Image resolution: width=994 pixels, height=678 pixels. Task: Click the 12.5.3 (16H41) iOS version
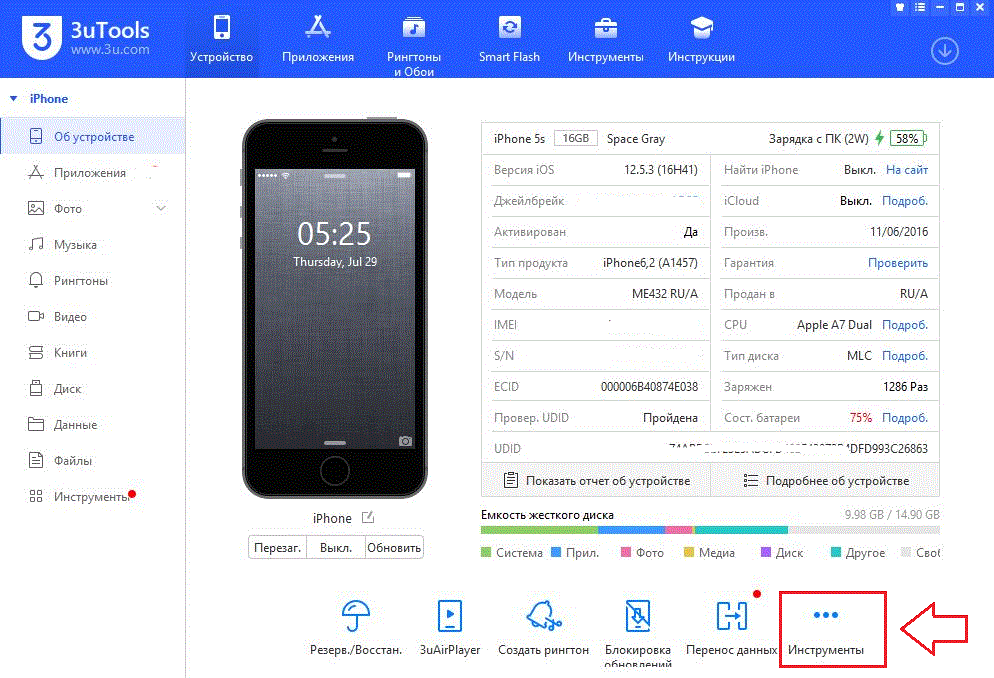(x=661, y=170)
